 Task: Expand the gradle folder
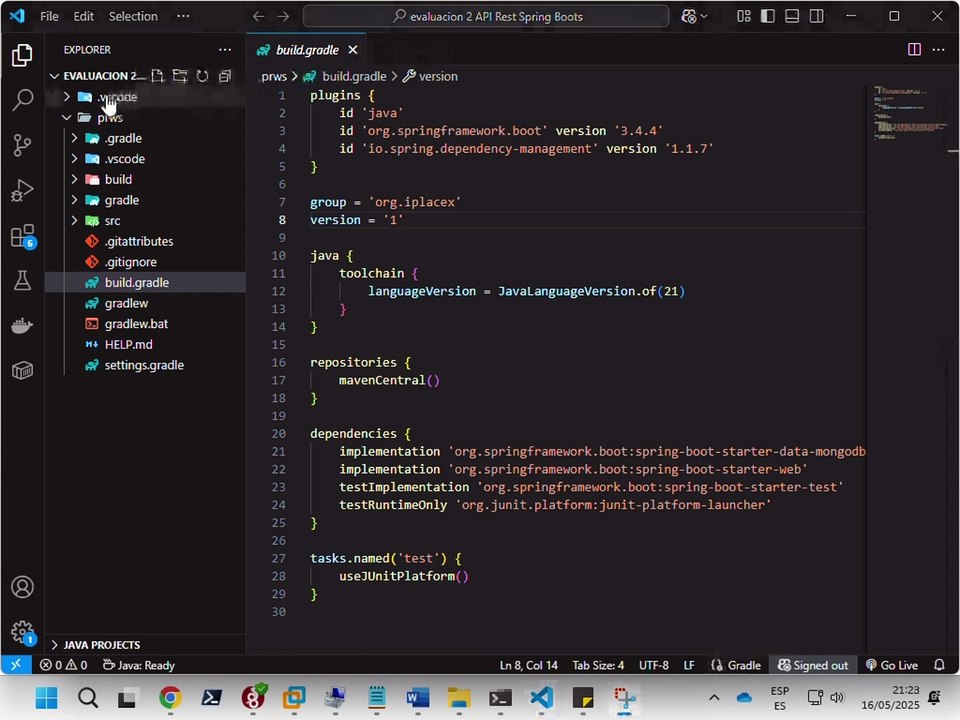[74, 200]
